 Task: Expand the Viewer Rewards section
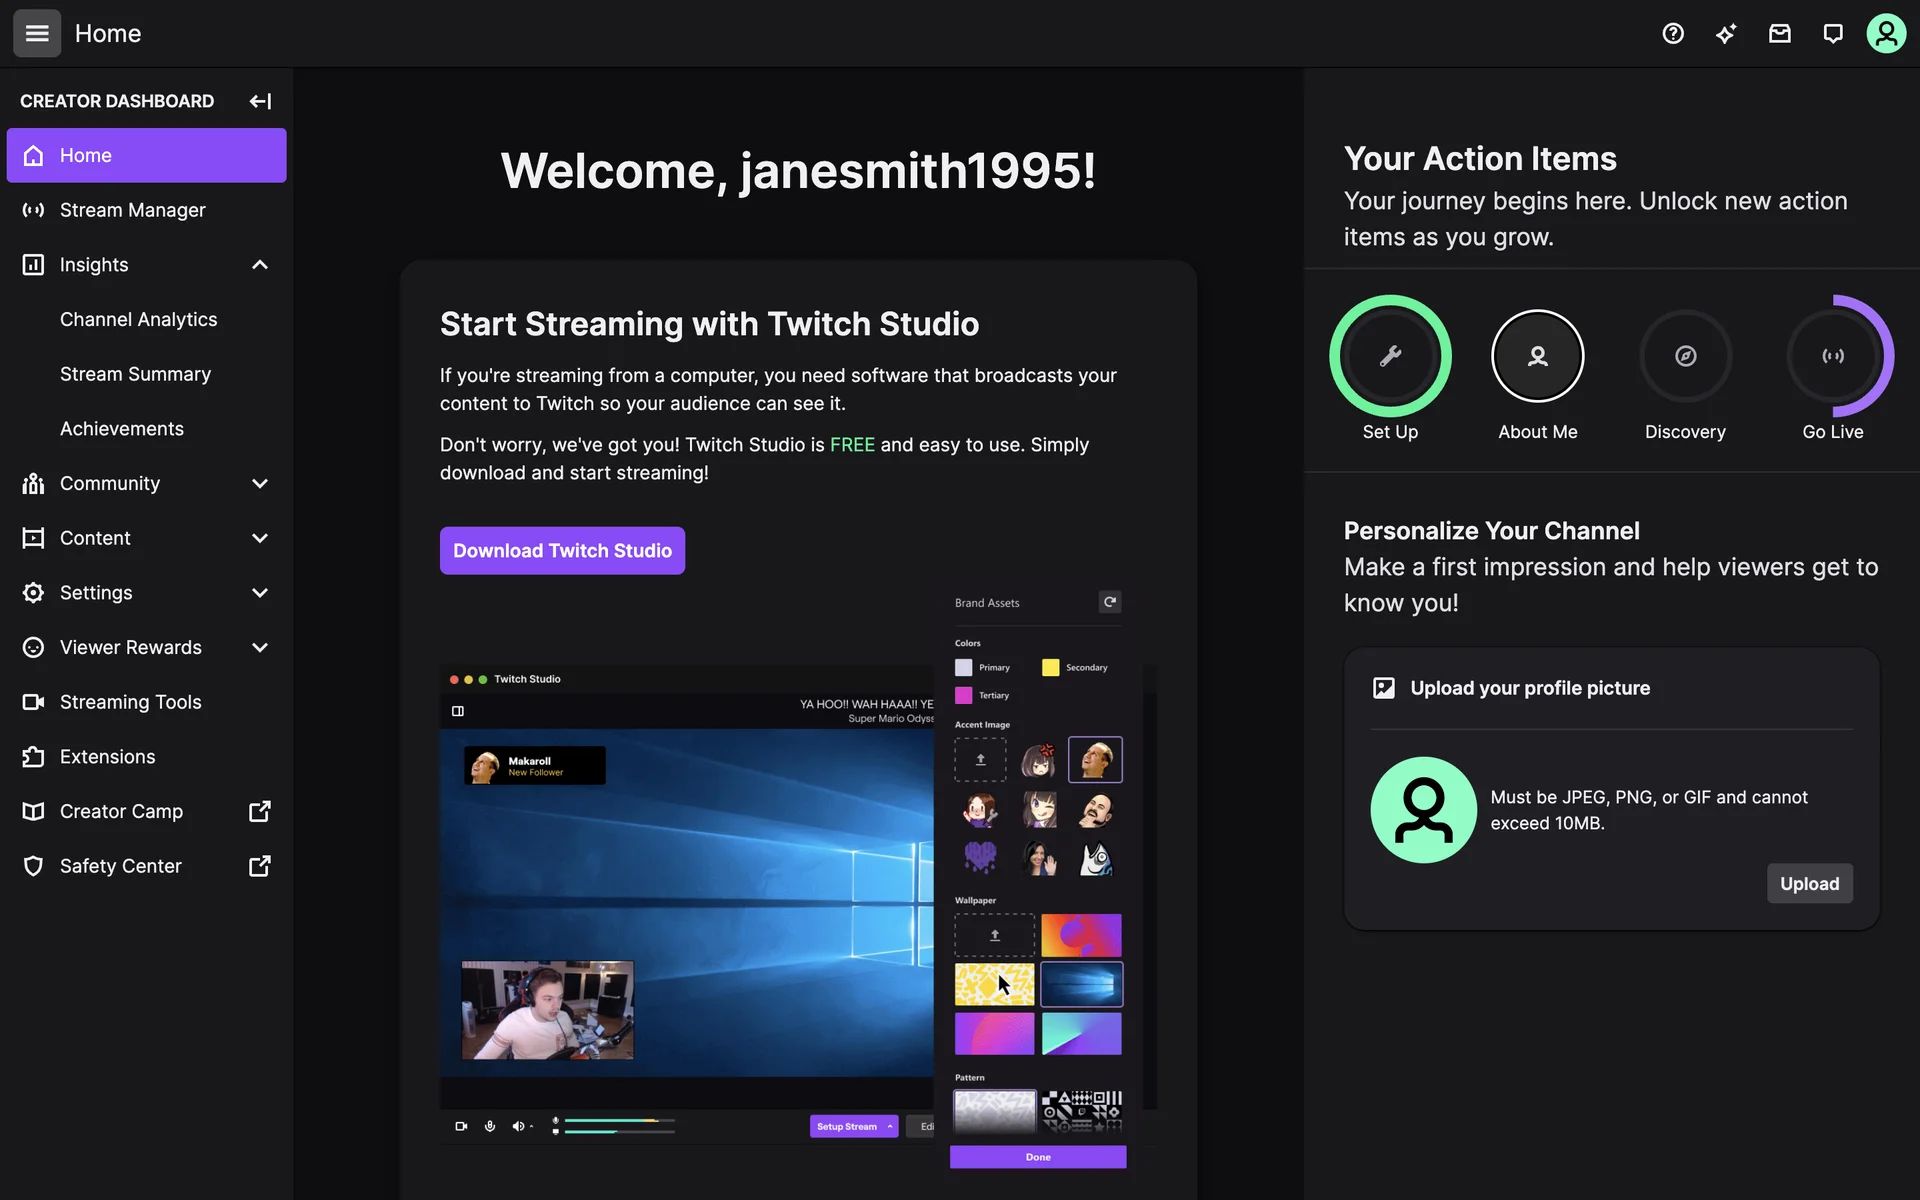(x=260, y=648)
